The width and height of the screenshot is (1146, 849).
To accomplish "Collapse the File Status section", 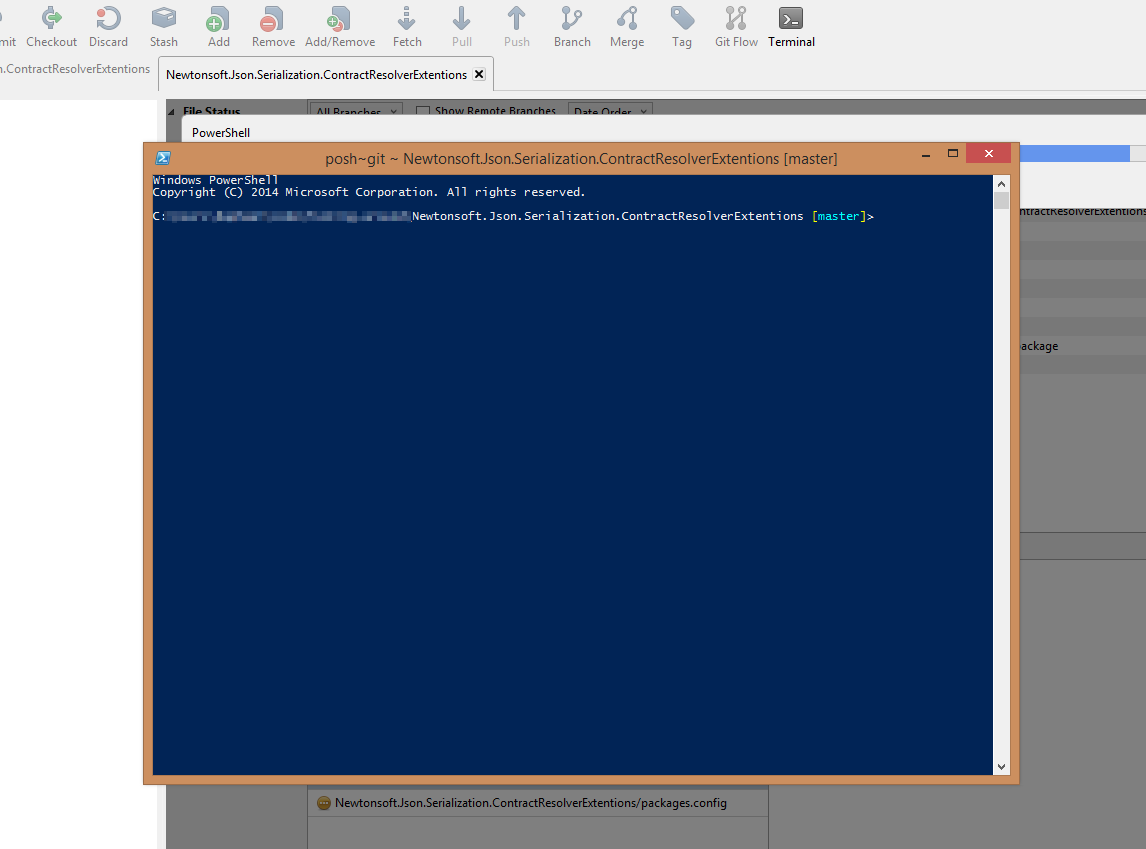I will click(172, 112).
